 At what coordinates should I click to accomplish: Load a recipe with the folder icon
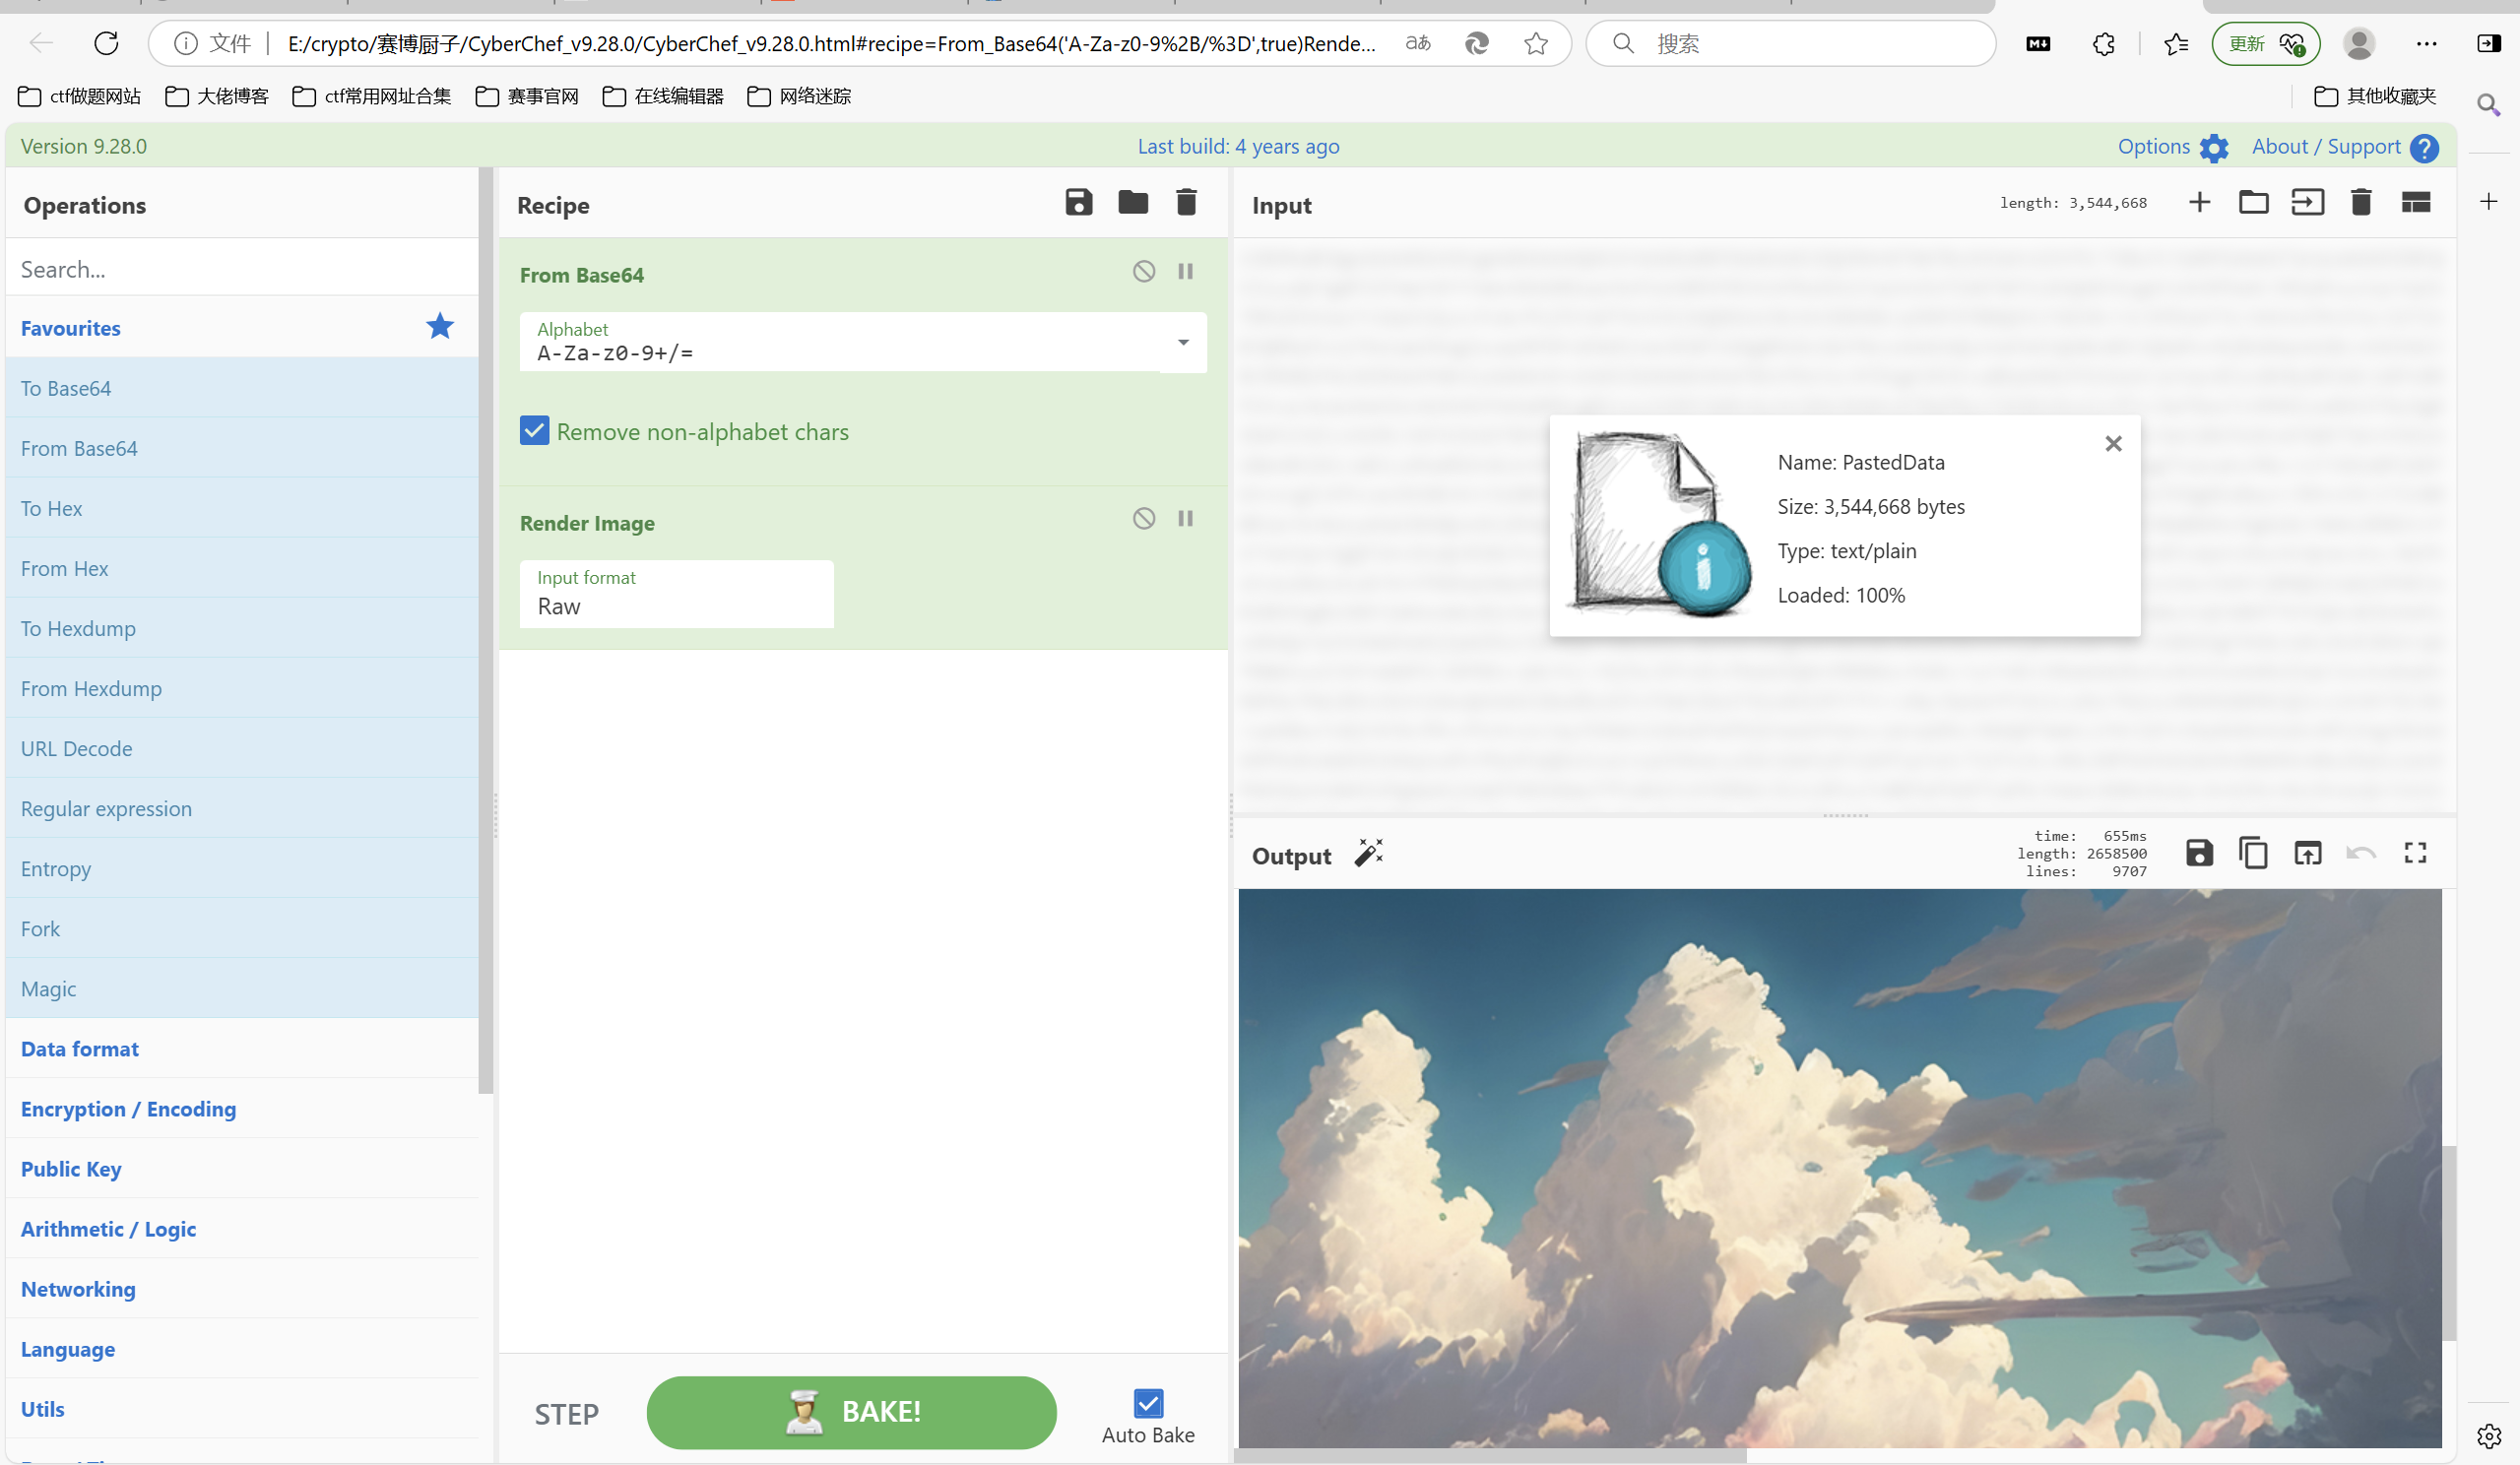click(1132, 203)
